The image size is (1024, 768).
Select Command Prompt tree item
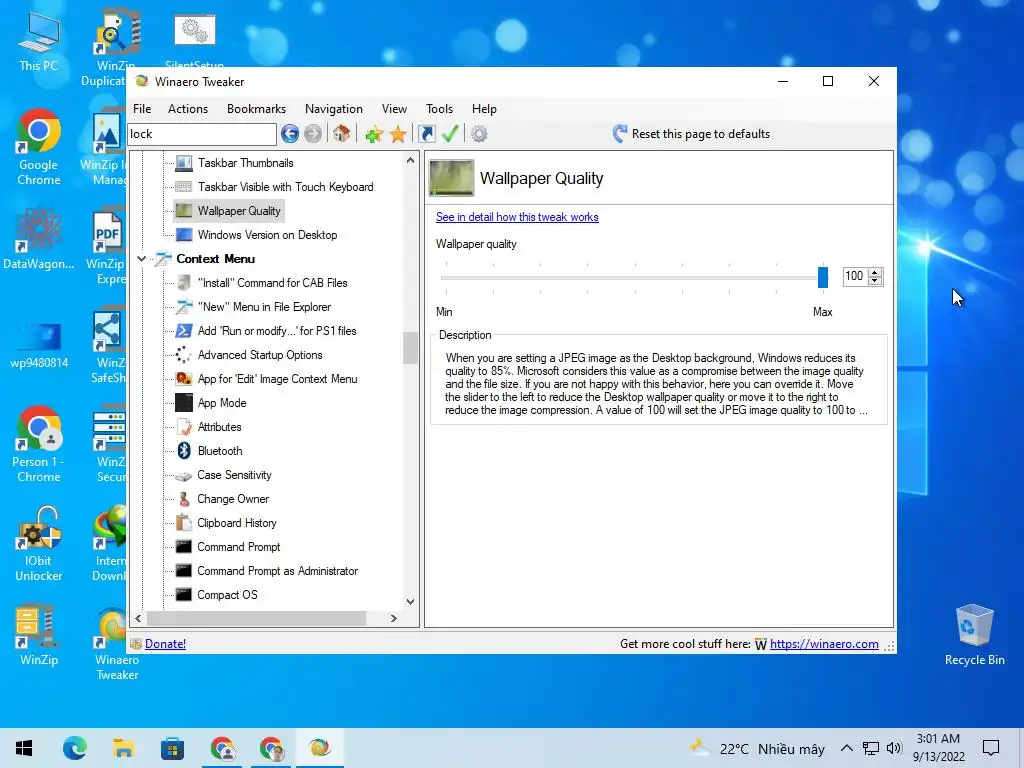point(238,547)
